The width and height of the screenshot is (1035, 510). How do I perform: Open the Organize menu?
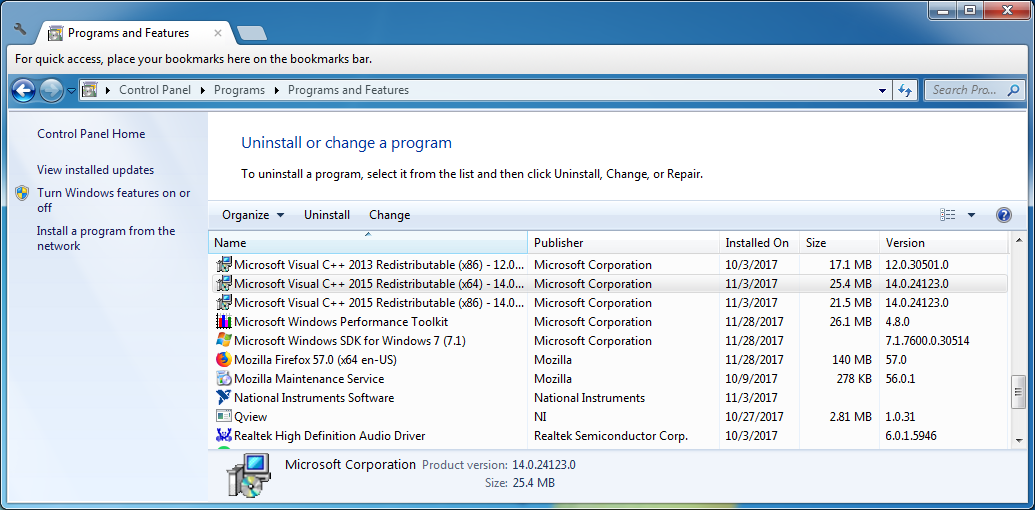[253, 215]
